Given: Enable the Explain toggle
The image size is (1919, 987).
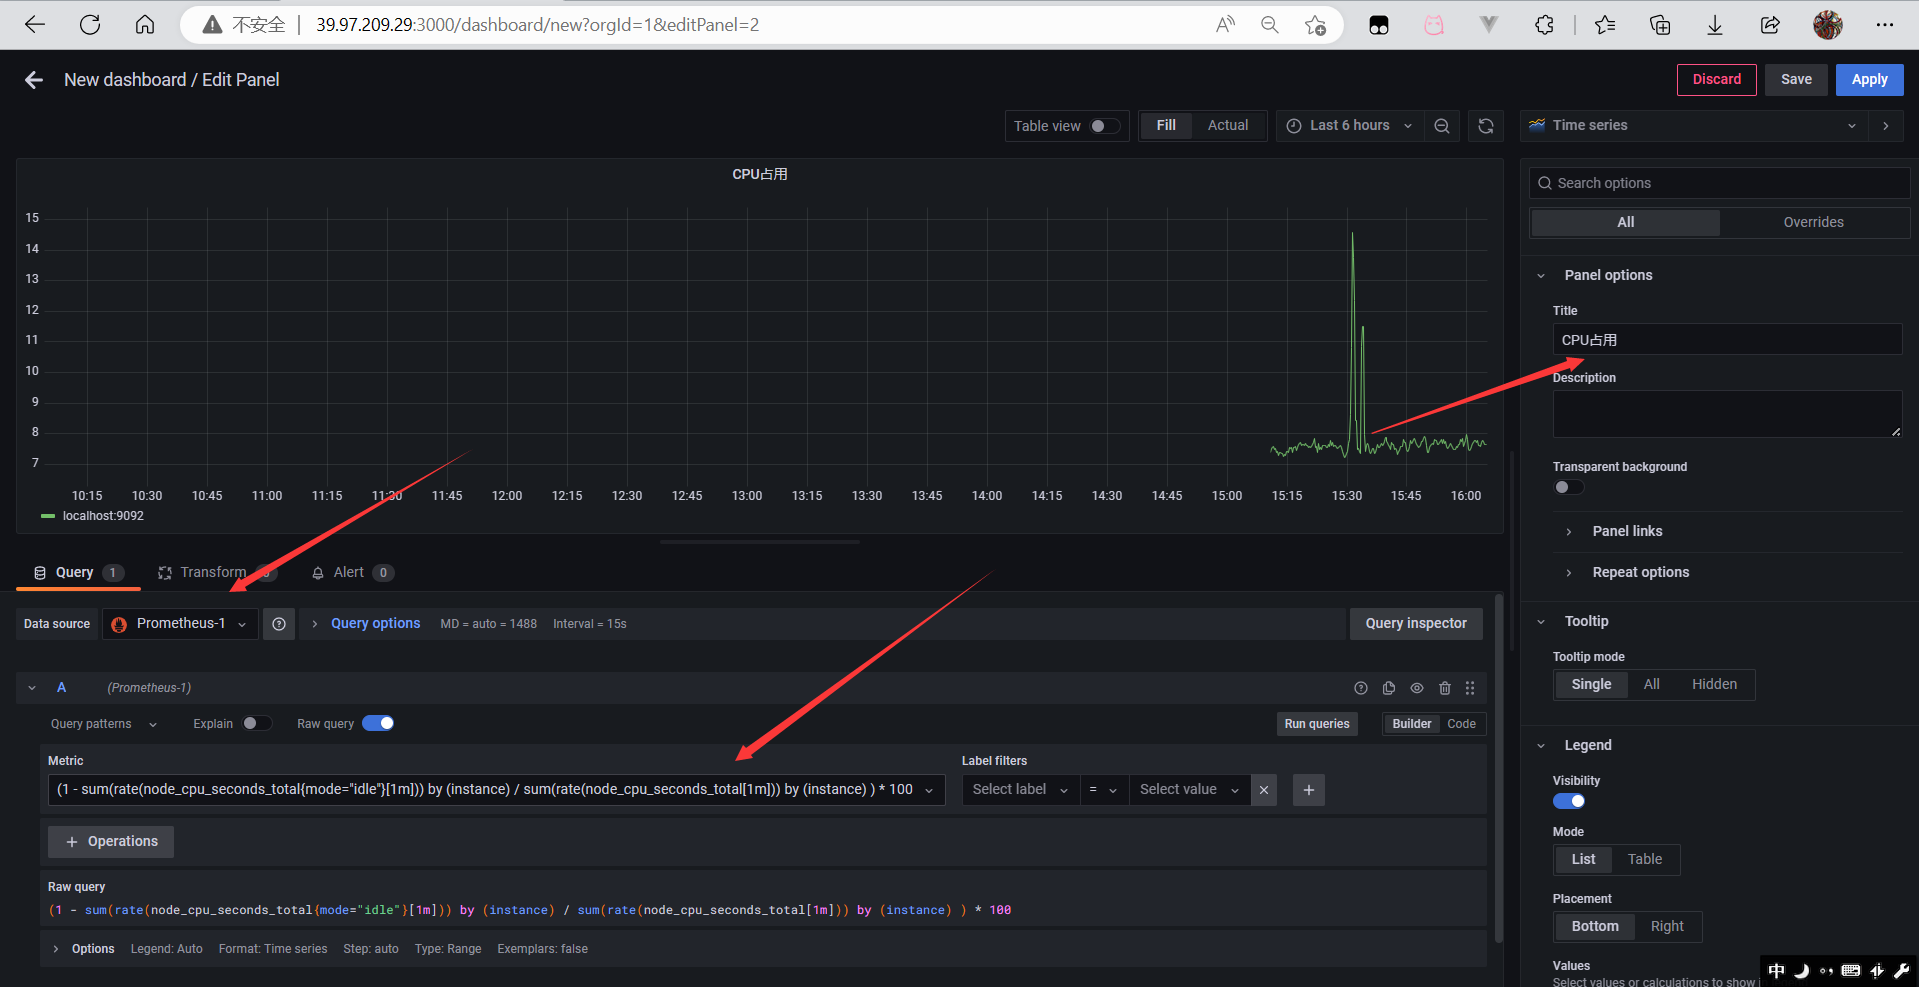Looking at the screenshot, I should pyautogui.click(x=257, y=723).
